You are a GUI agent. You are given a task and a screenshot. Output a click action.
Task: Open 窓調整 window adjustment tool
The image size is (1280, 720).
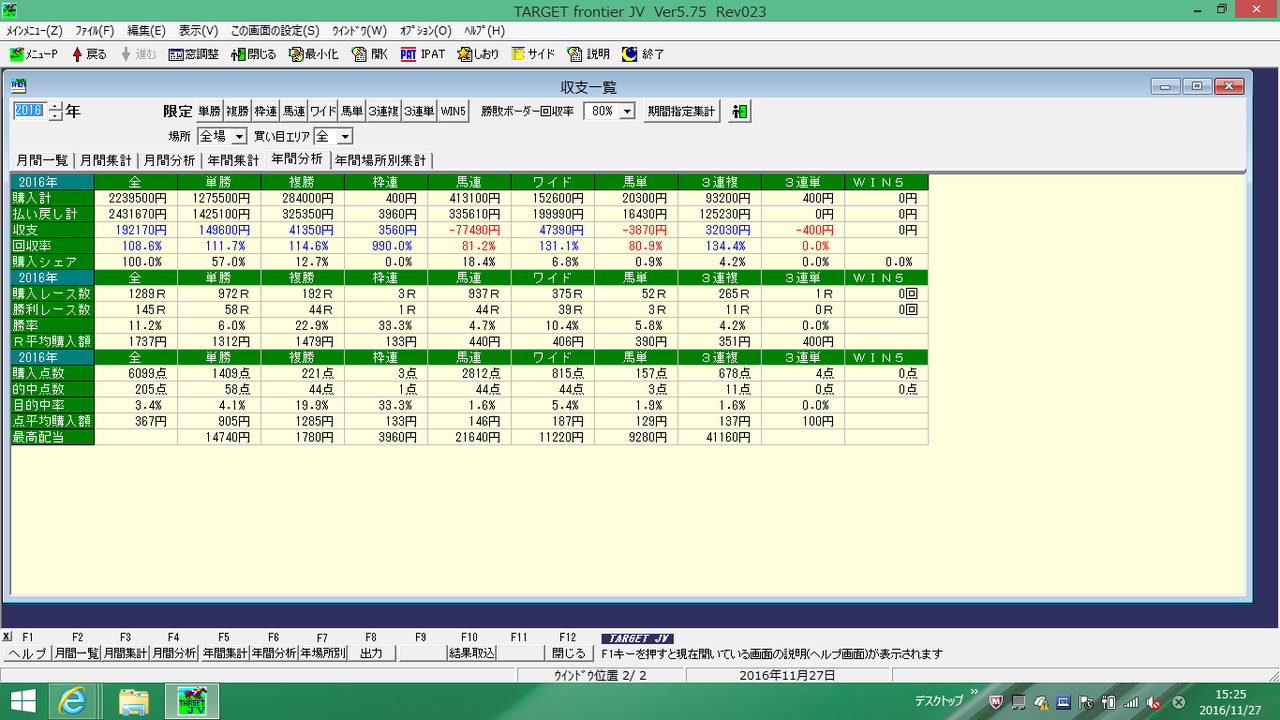point(193,54)
